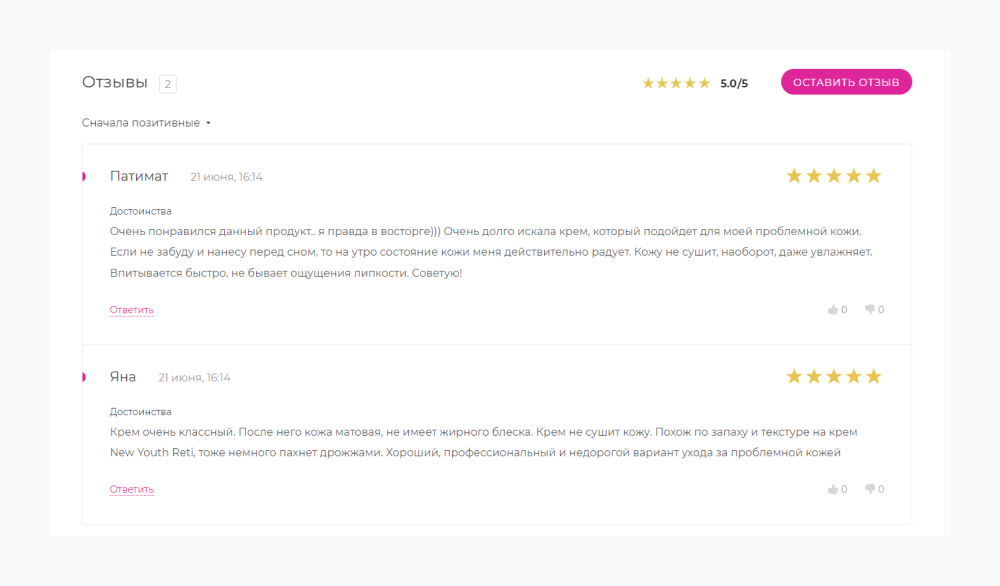Dislike Патимат's review with thumbs down
This screenshot has height=586, width=1000.
coord(870,310)
